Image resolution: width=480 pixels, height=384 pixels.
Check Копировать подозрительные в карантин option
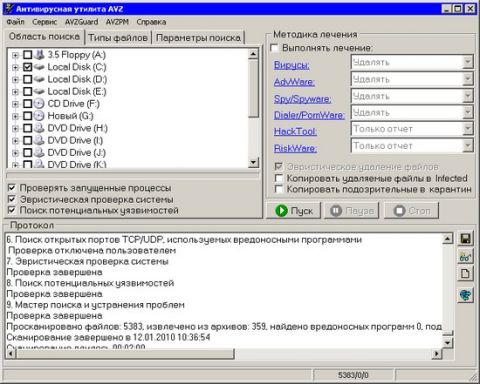point(278,189)
